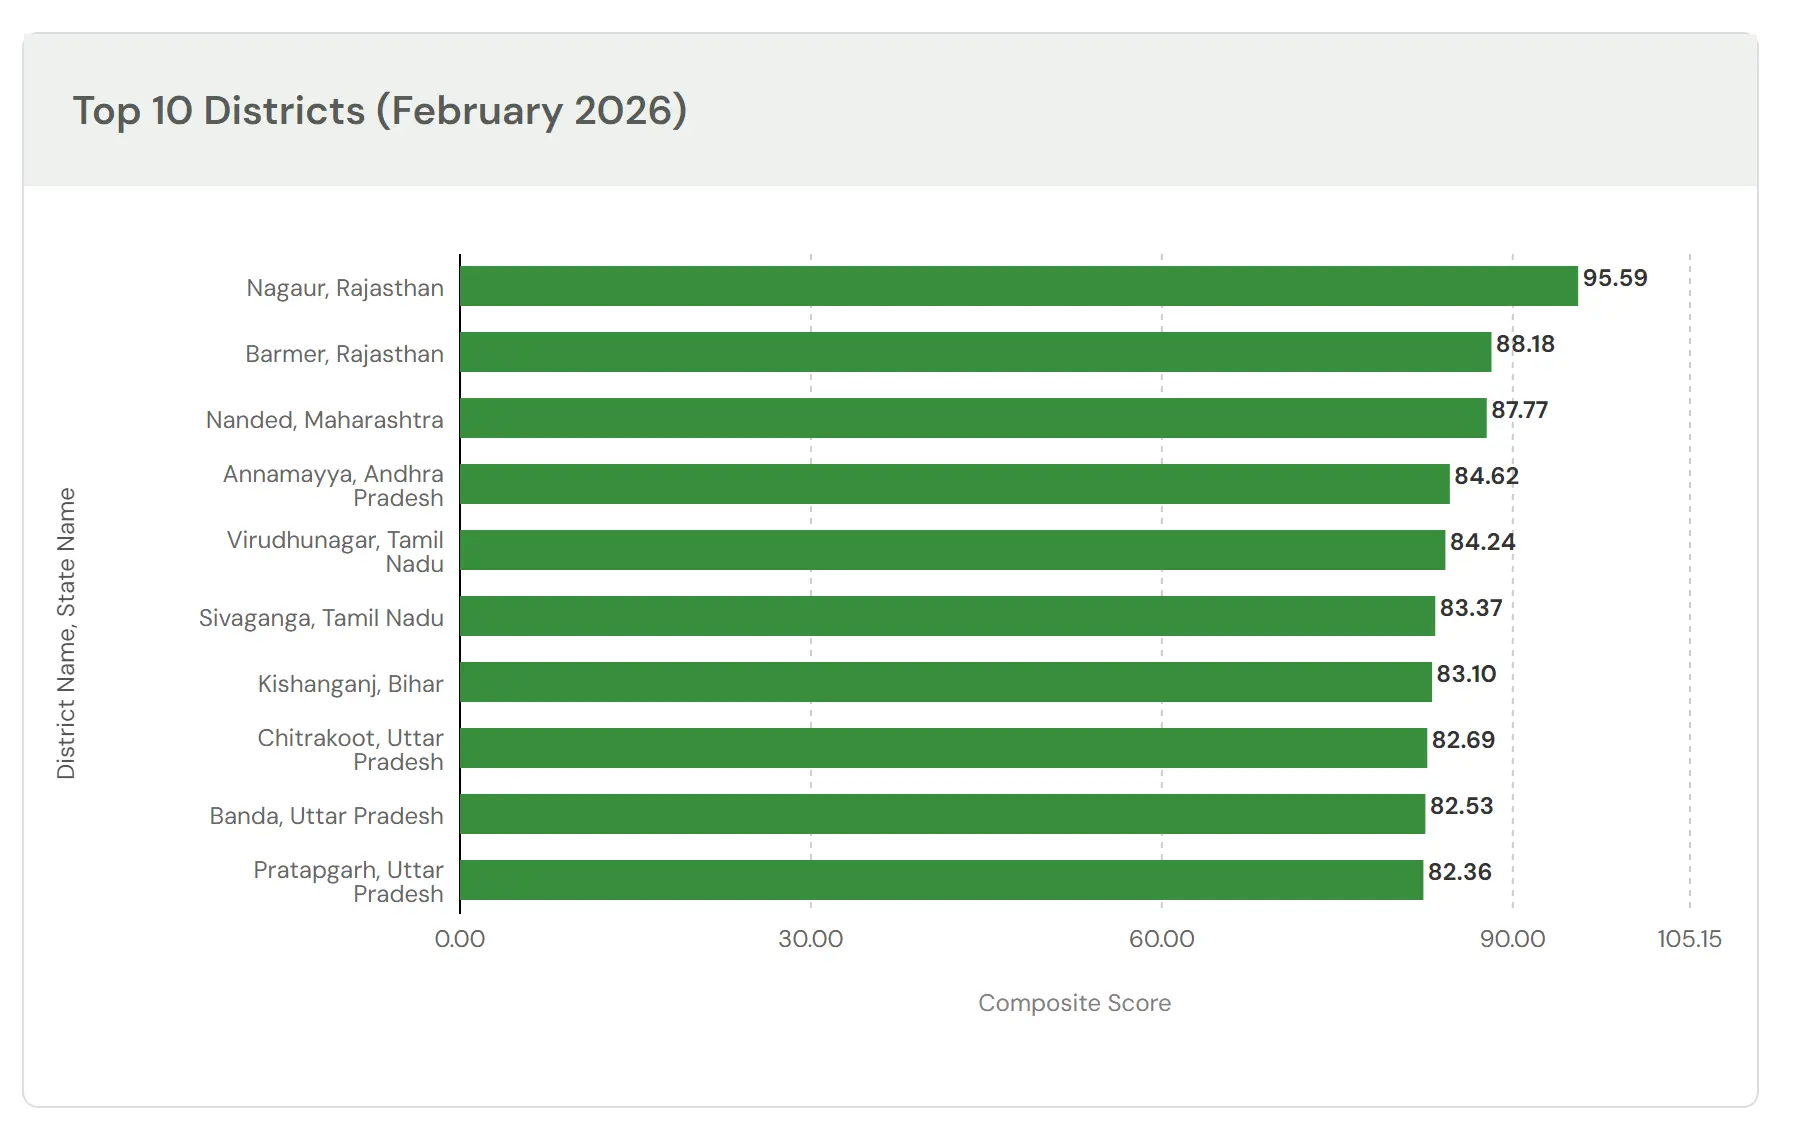Click the Sivaganga, Tamil Nadu bar
This screenshot has height=1129, width=1799.
coord(947,616)
